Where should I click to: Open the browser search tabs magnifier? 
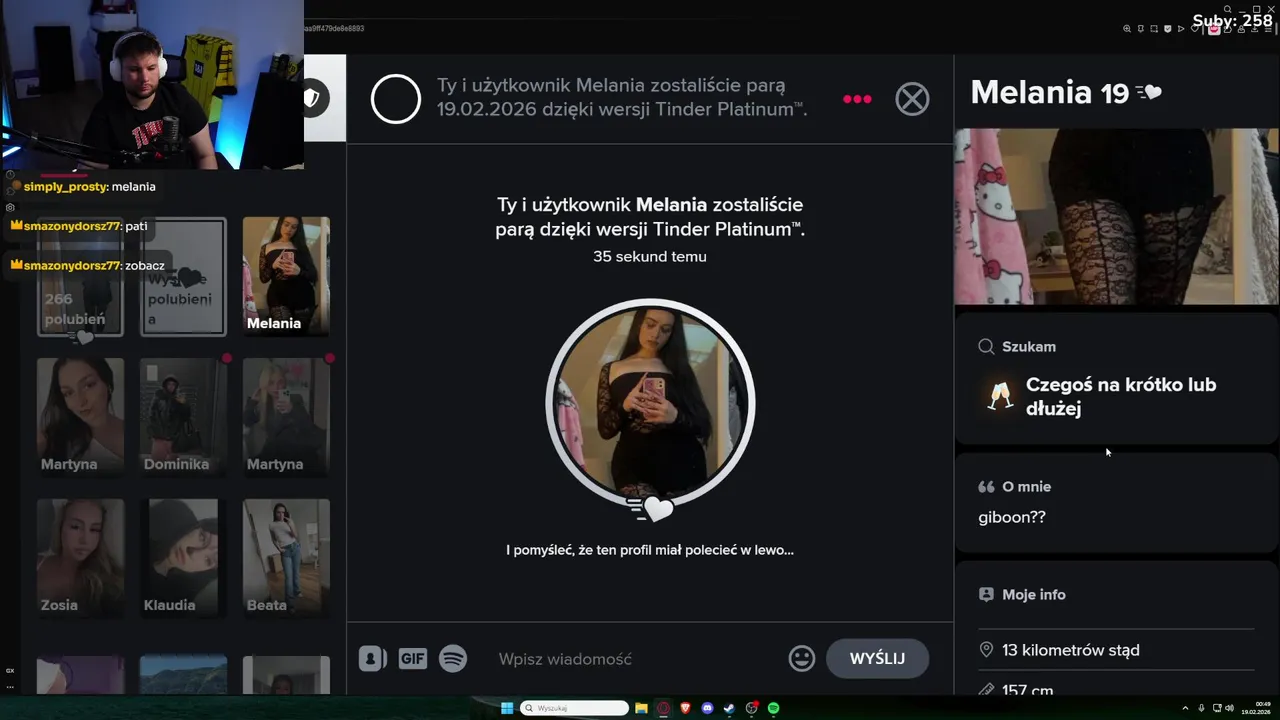tap(1227, 10)
